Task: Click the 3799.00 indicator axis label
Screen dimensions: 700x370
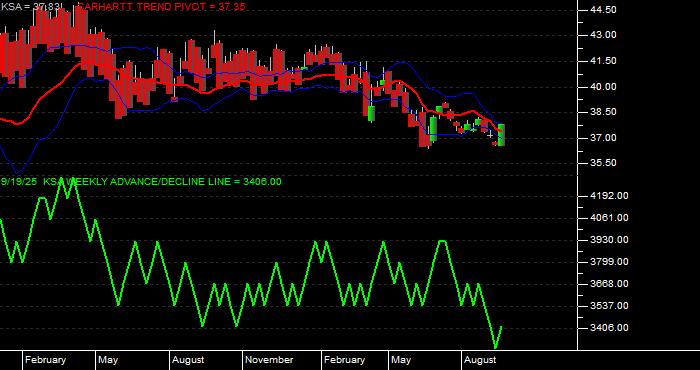Action: click(x=608, y=262)
